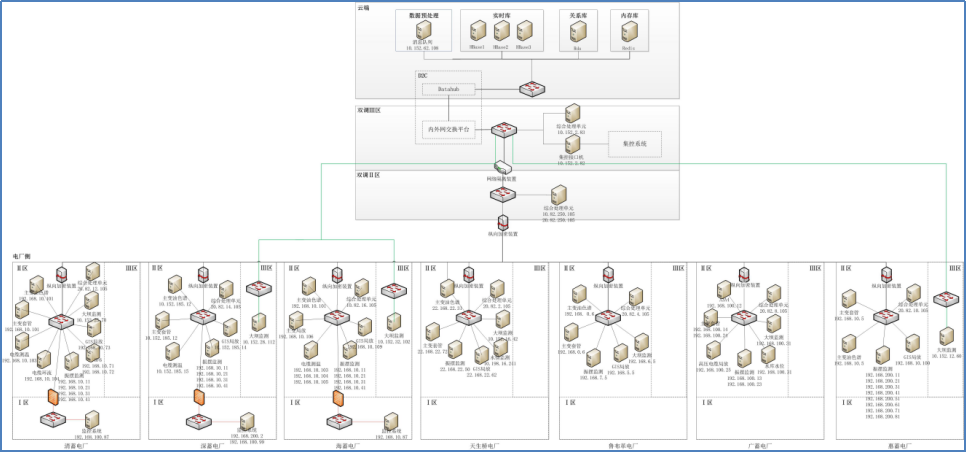Click 纵向加密装置 icon in 鲁布革电厂
This screenshot has width=967, height=454.
(x=608, y=274)
